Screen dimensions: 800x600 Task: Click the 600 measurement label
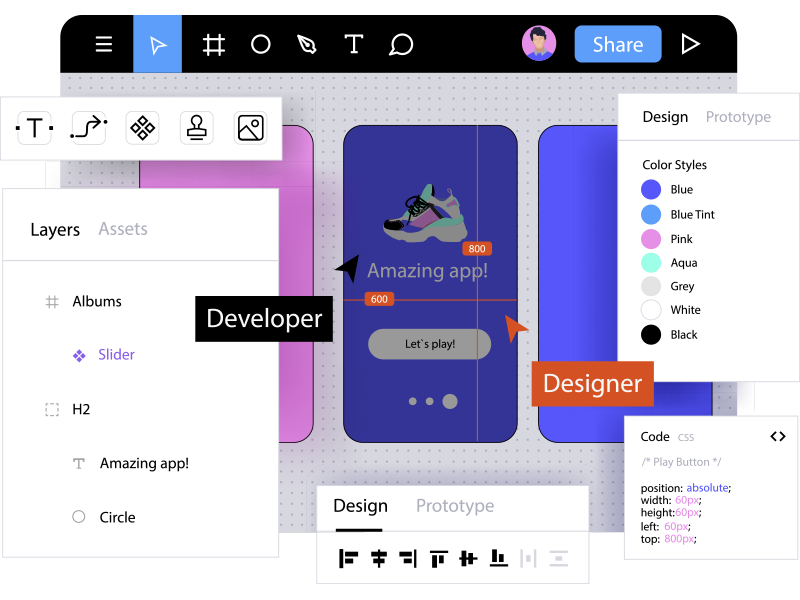pyautogui.click(x=379, y=299)
